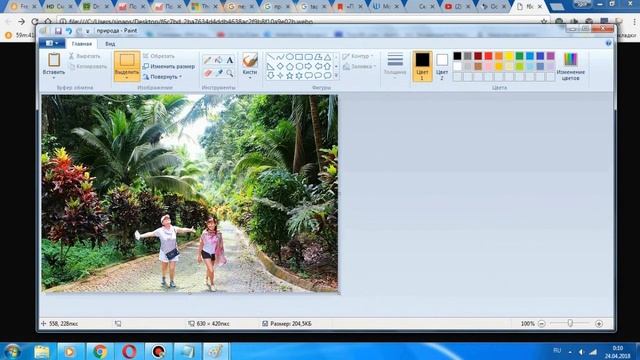The width and height of the screenshot is (640, 360).
Task: Pick the black color swatch in the palette
Action: (457, 56)
